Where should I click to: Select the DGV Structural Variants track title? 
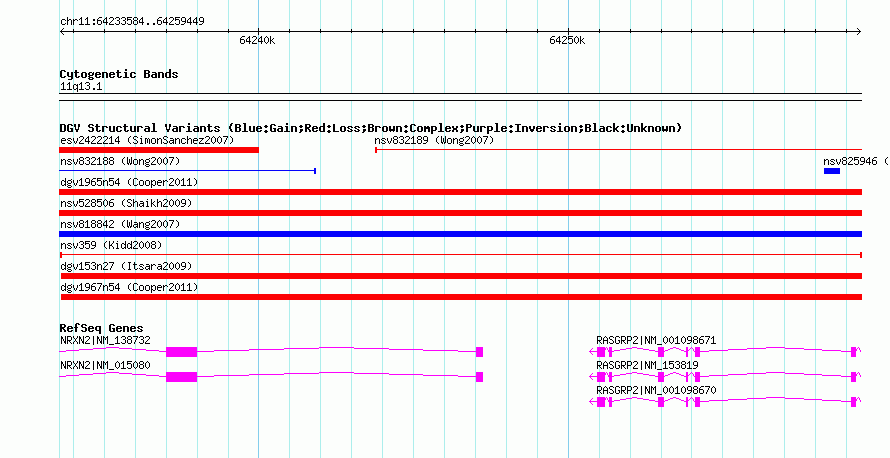tap(371, 128)
